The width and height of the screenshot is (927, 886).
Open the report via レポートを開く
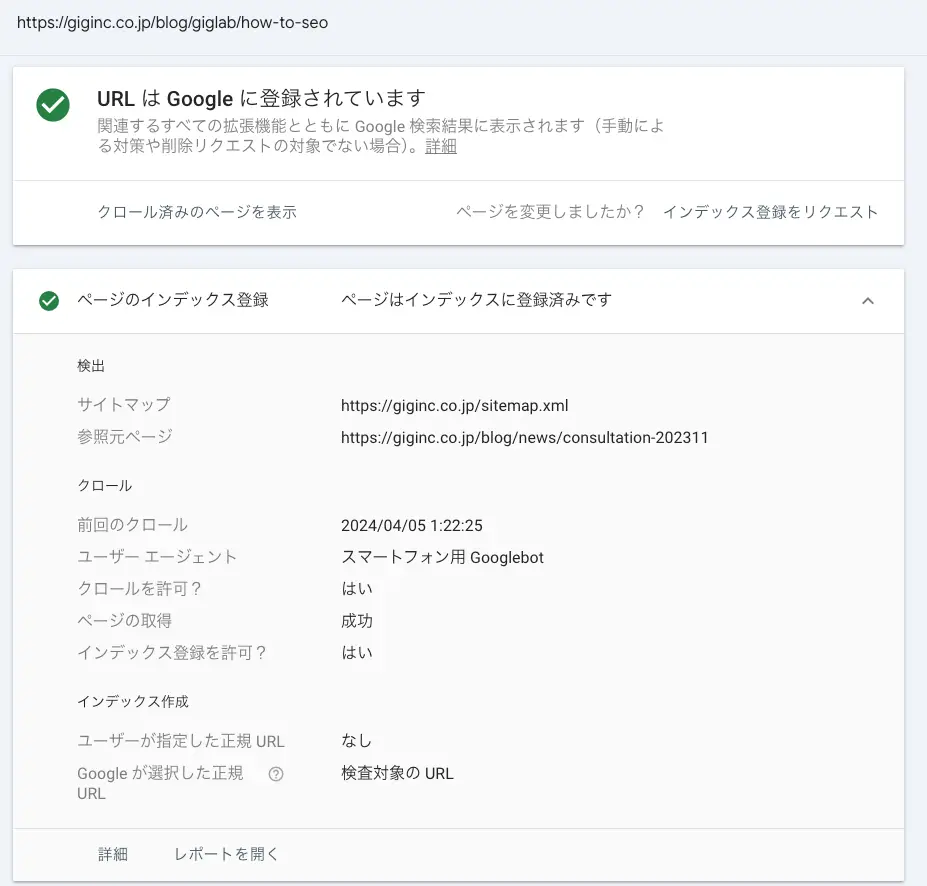coord(226,854)
